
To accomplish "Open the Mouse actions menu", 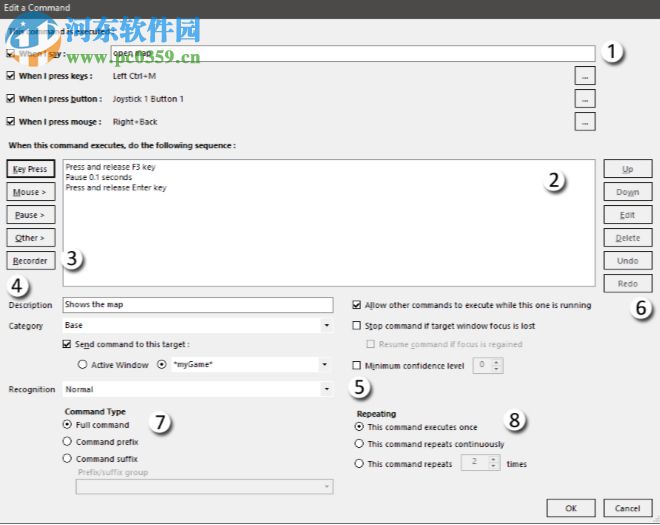I will (x=30, y=192).
